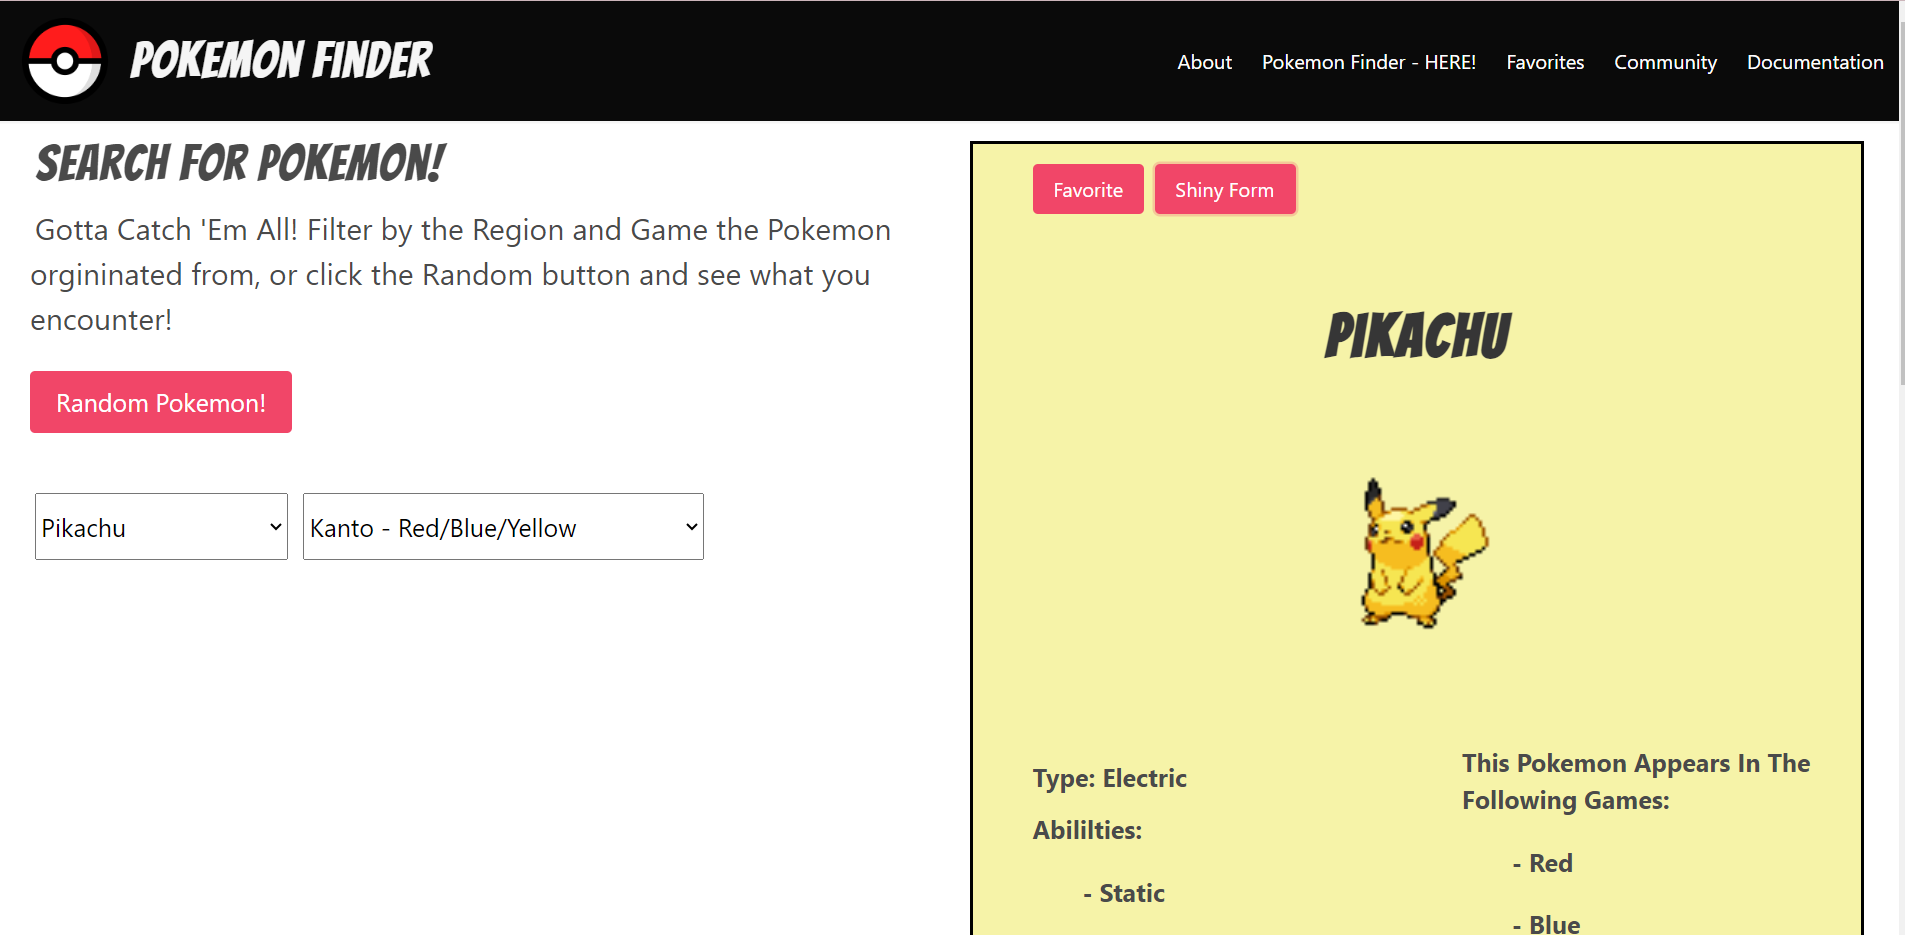The image size is (1905, 935).
Task: Navigate to the Community page
Action: (1665, 62)
